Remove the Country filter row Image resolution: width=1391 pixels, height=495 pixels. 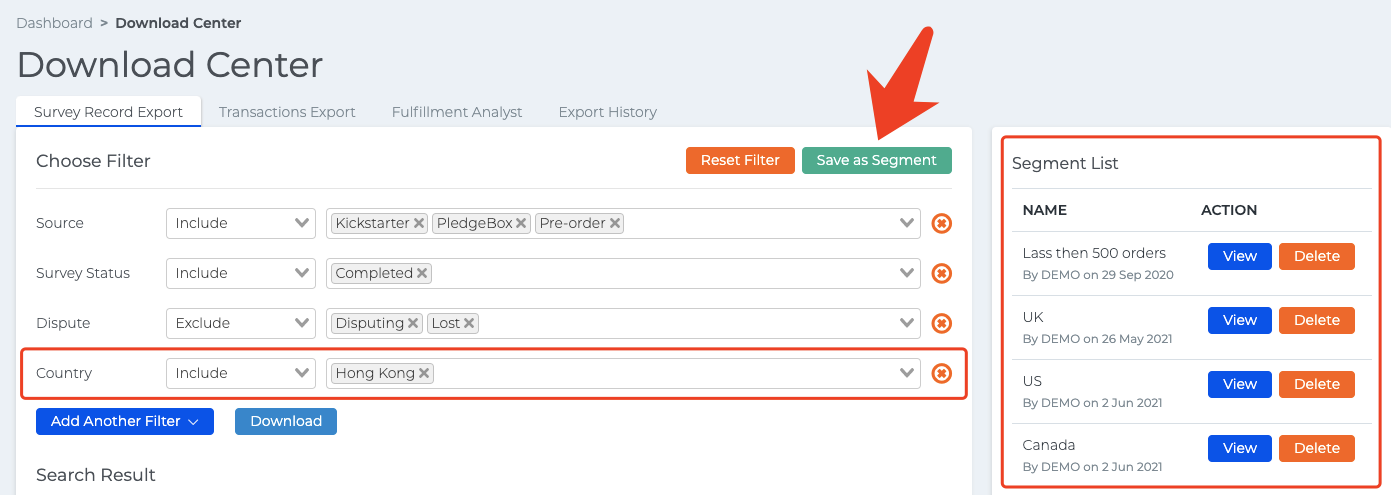click(x=941, y=373)
